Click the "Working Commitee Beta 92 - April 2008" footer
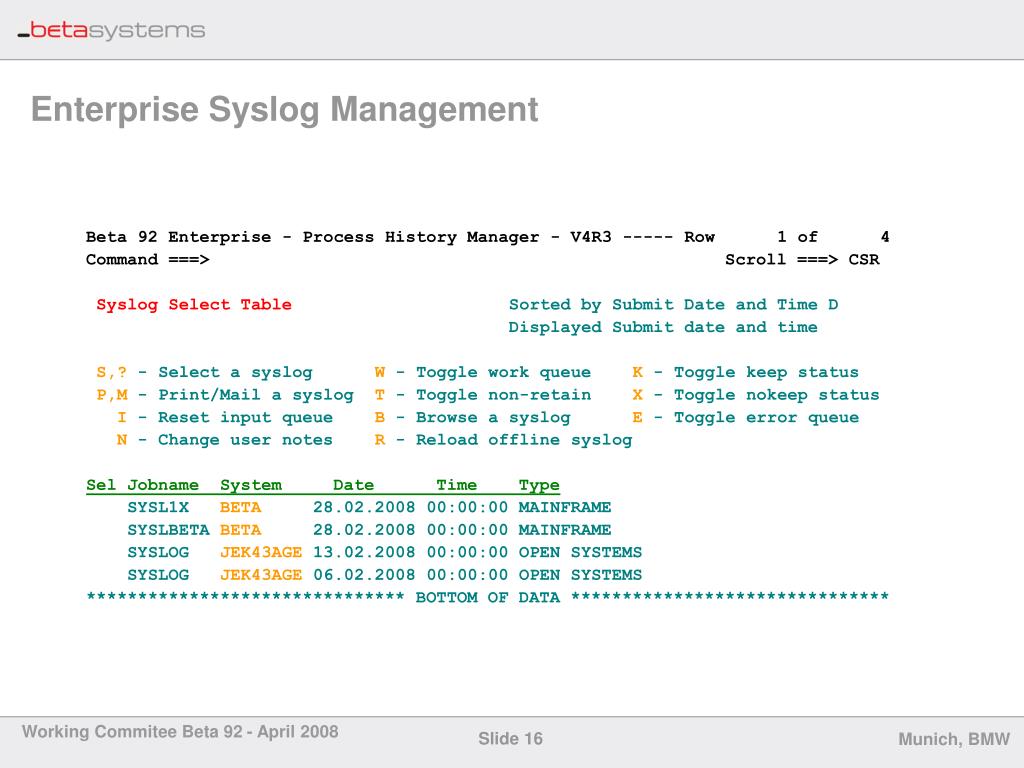The image size is (1024, 768). pyautogui.click(x=180, y=731)
